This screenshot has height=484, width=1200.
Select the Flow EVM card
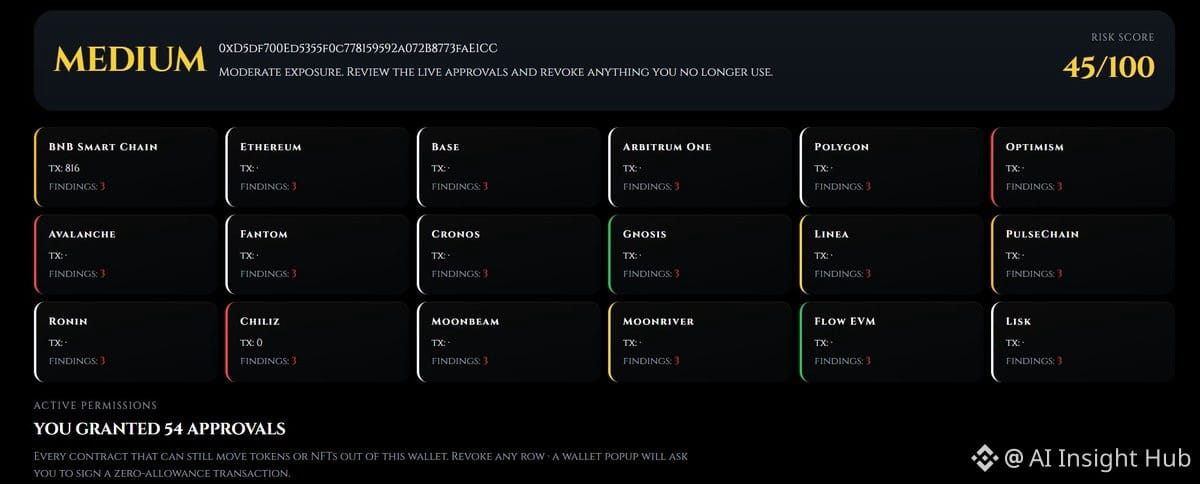click(891, 342)
